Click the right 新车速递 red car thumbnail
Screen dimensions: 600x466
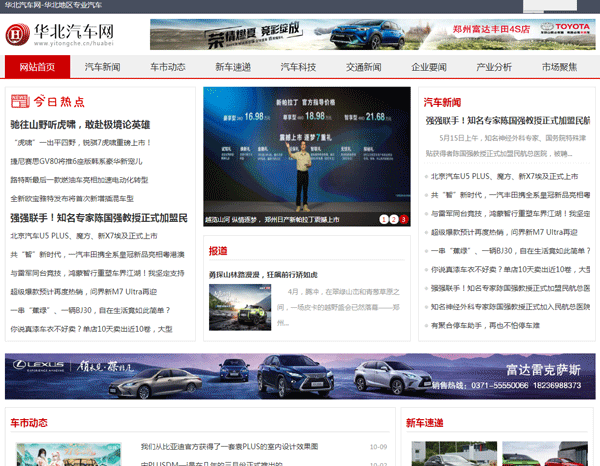pos(545,454)
